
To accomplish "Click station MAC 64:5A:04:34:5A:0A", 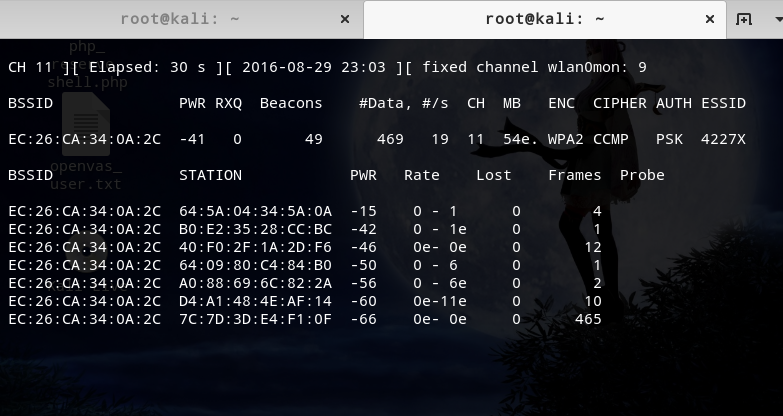I will pyautogui.click(x=255, y=211).
